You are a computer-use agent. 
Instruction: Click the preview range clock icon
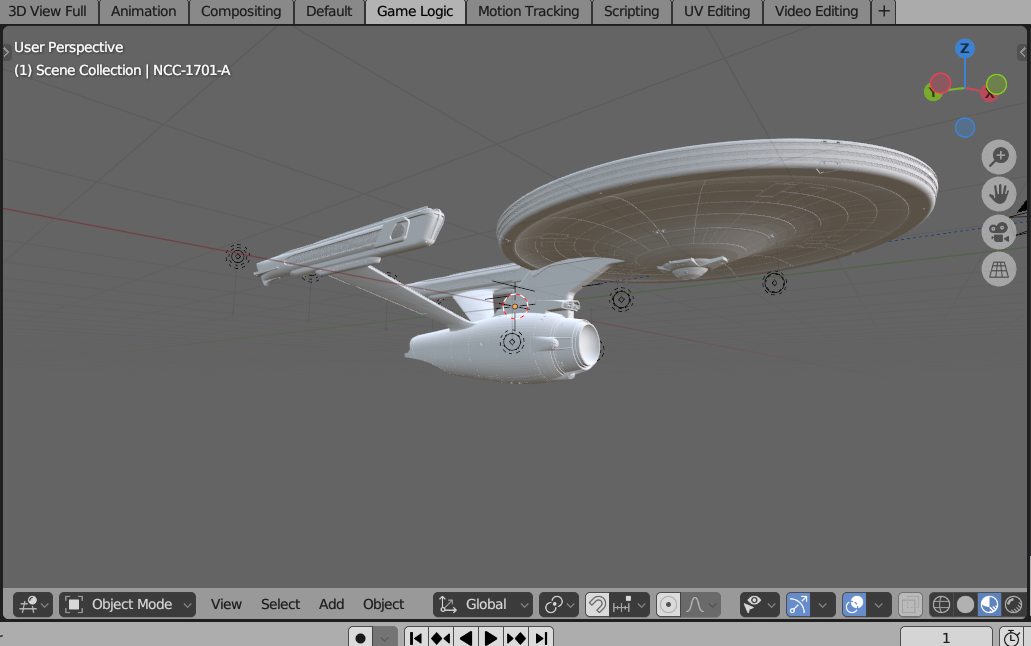point(1011,637)
